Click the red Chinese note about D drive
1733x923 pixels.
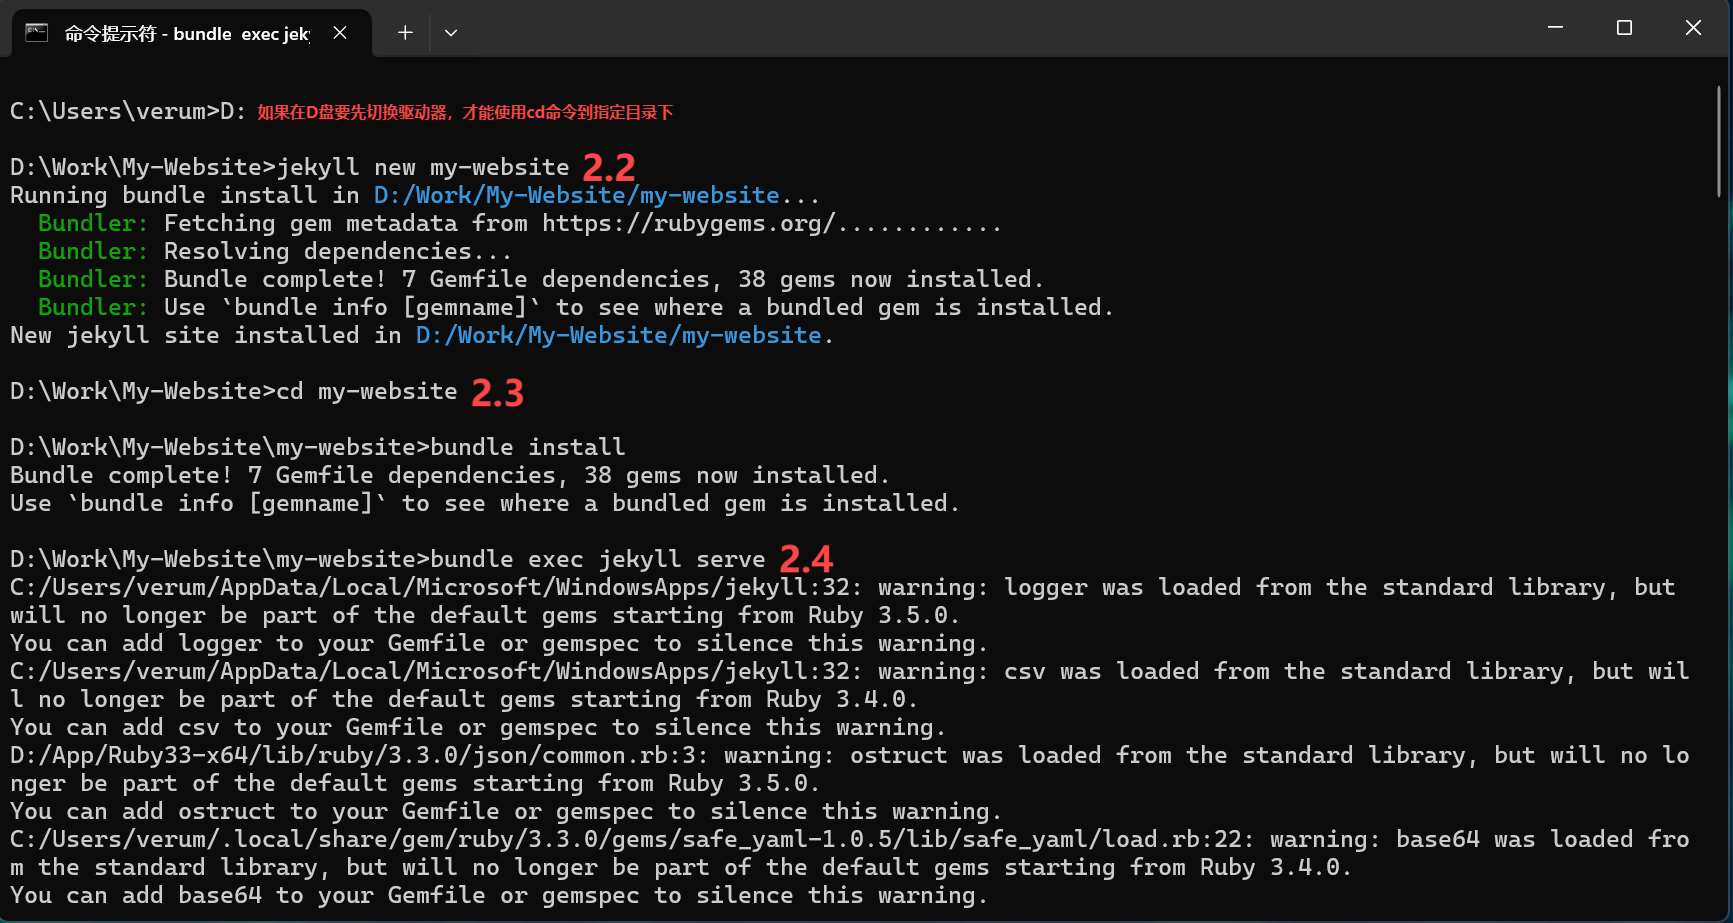(465, 112)
